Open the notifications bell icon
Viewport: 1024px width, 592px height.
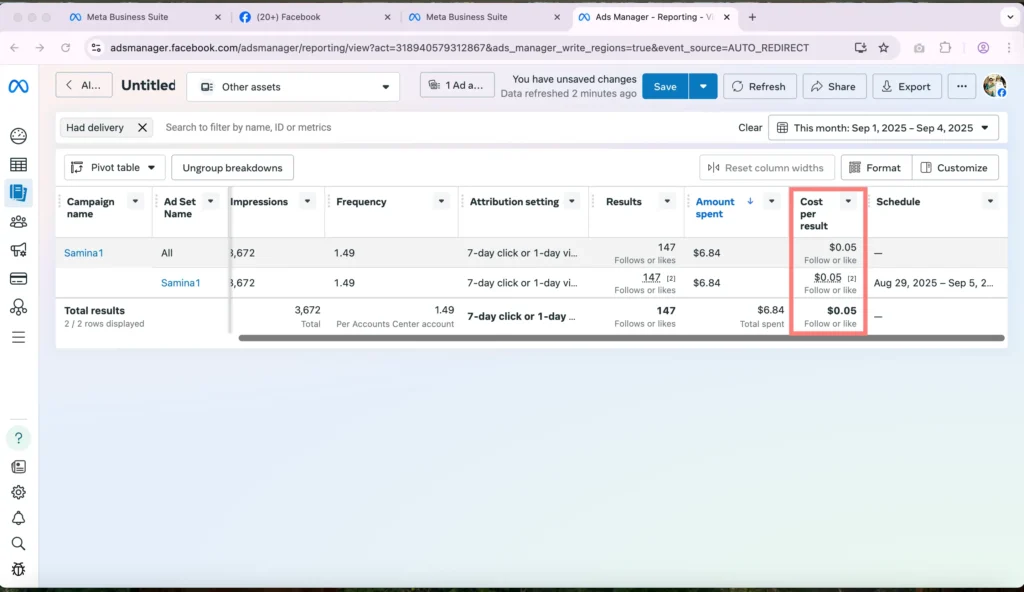18,518
